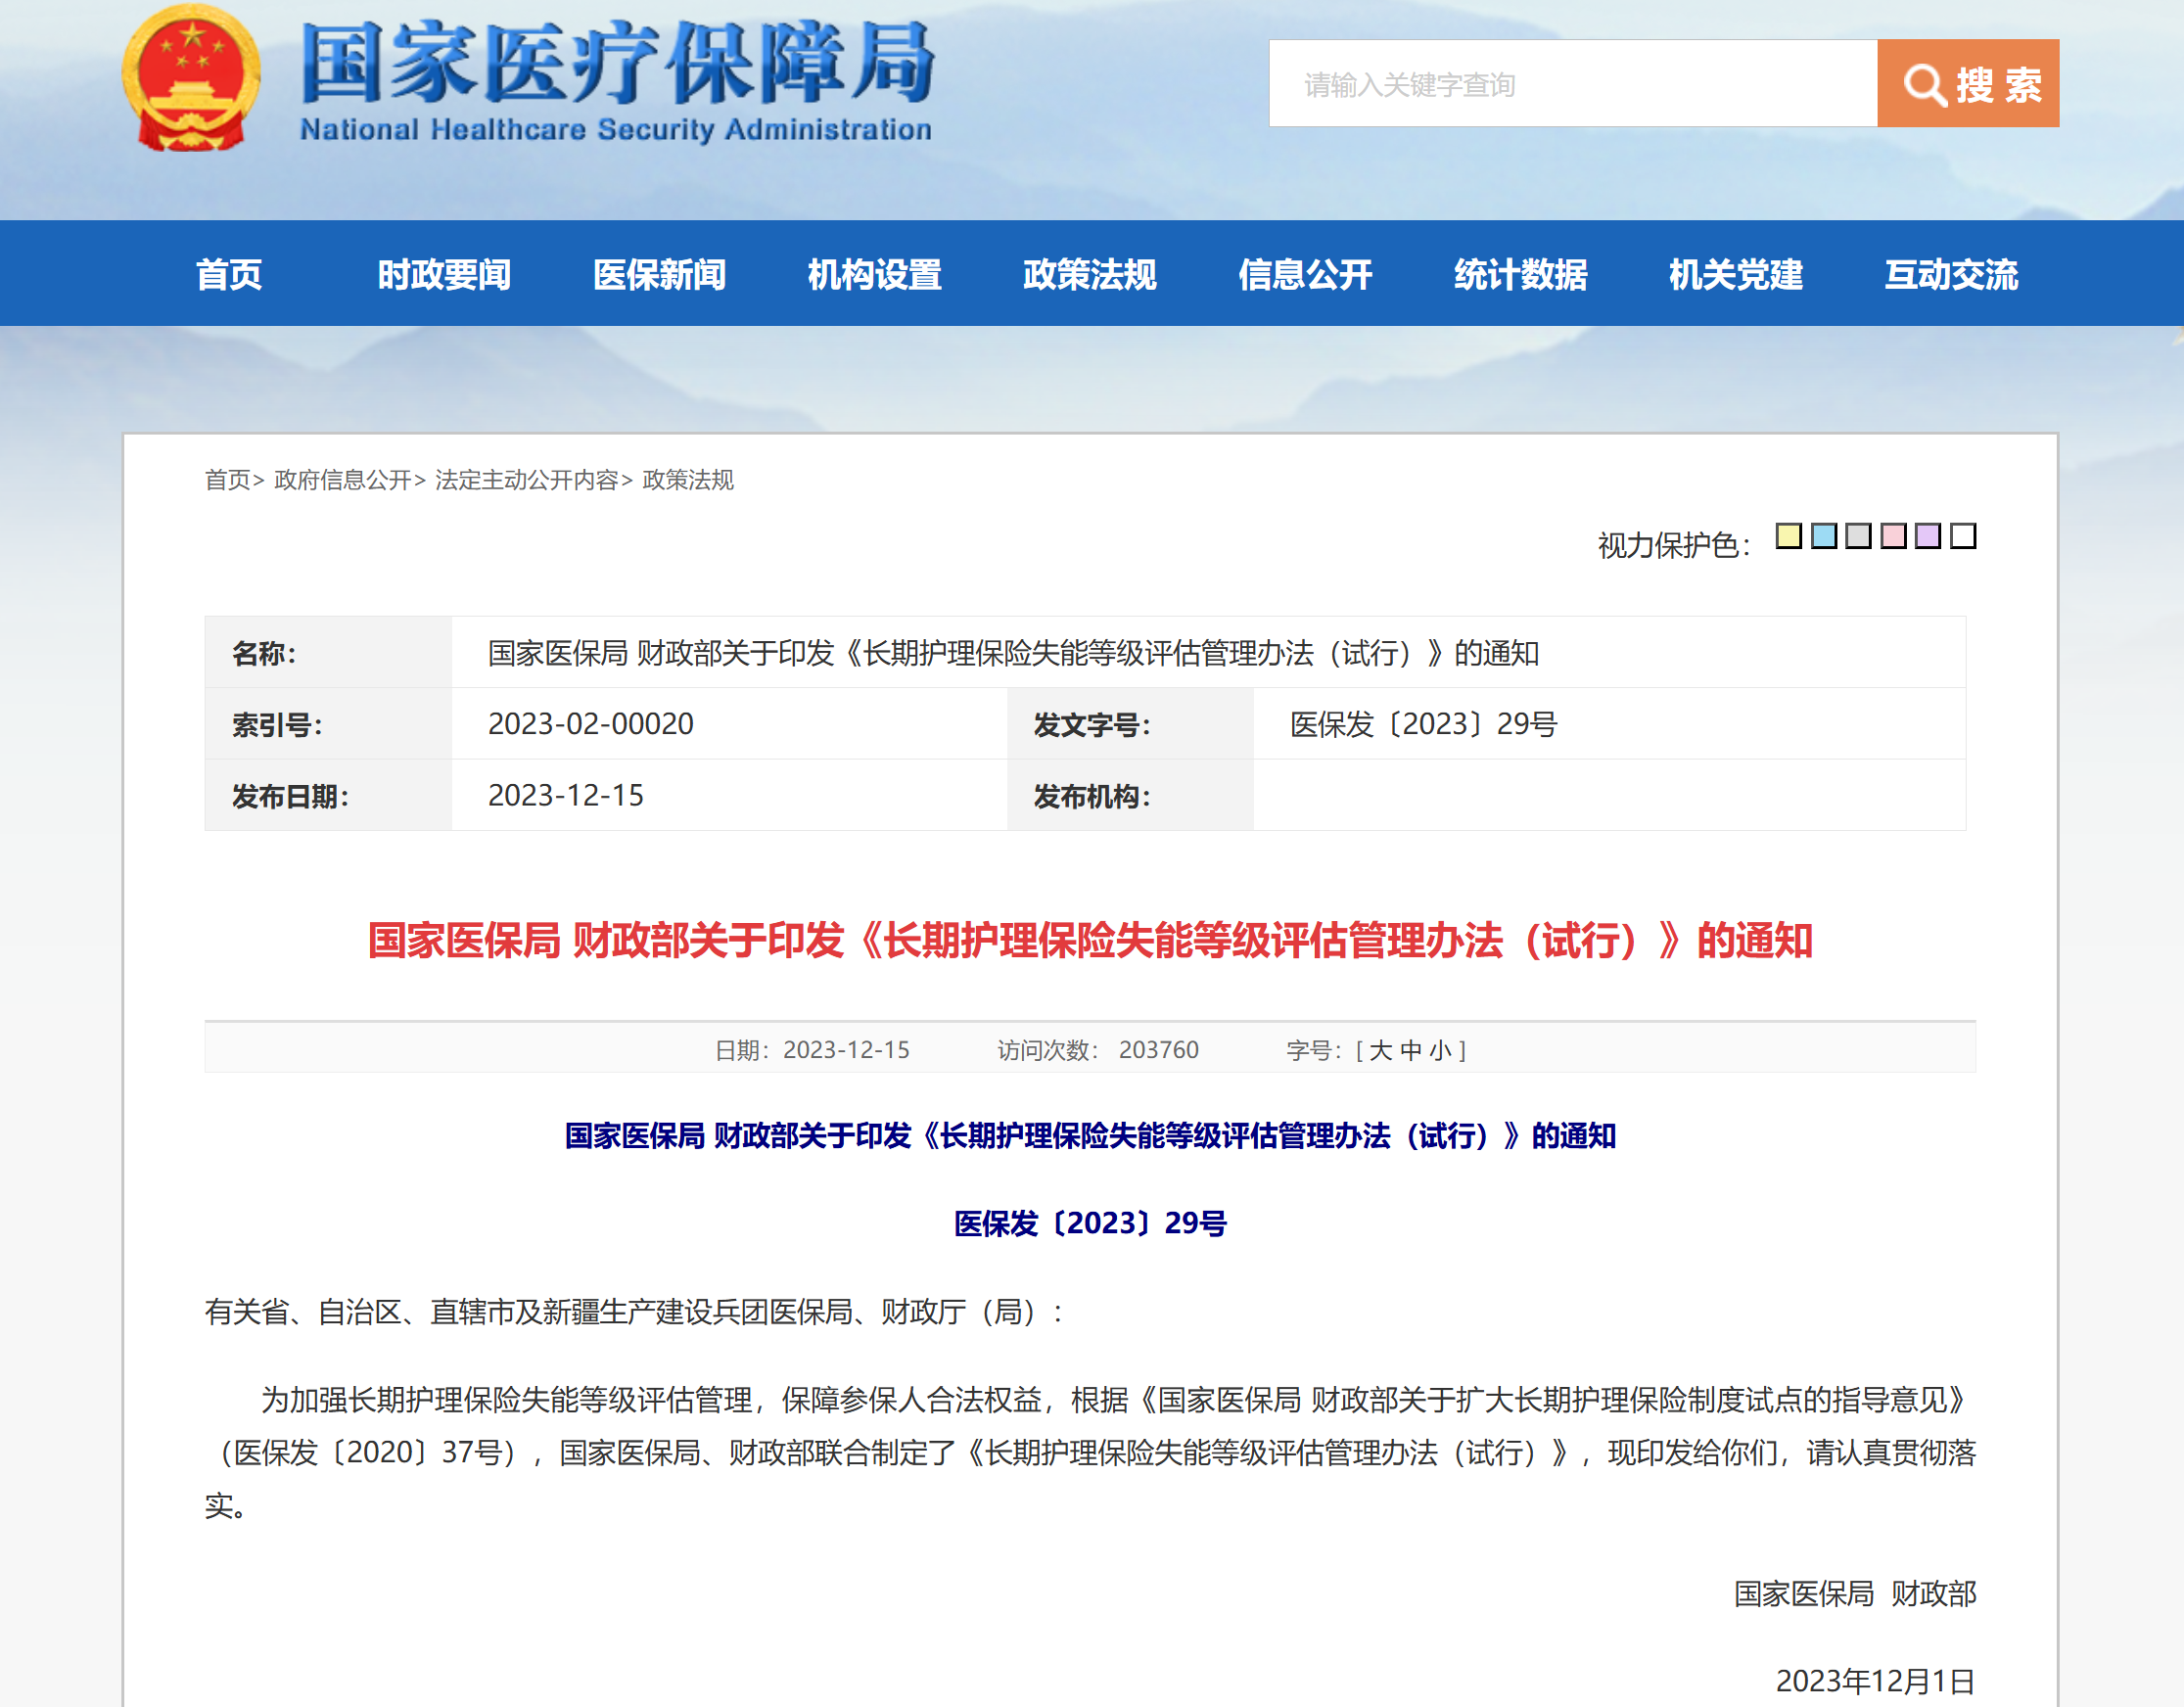
Task: Select the yellow eye-protection color swatch
Action: (x=1788, y=536)
